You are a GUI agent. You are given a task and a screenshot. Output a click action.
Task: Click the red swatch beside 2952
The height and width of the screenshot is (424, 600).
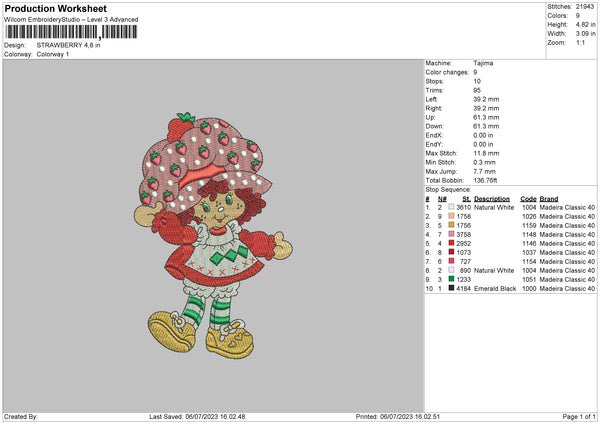452,243
